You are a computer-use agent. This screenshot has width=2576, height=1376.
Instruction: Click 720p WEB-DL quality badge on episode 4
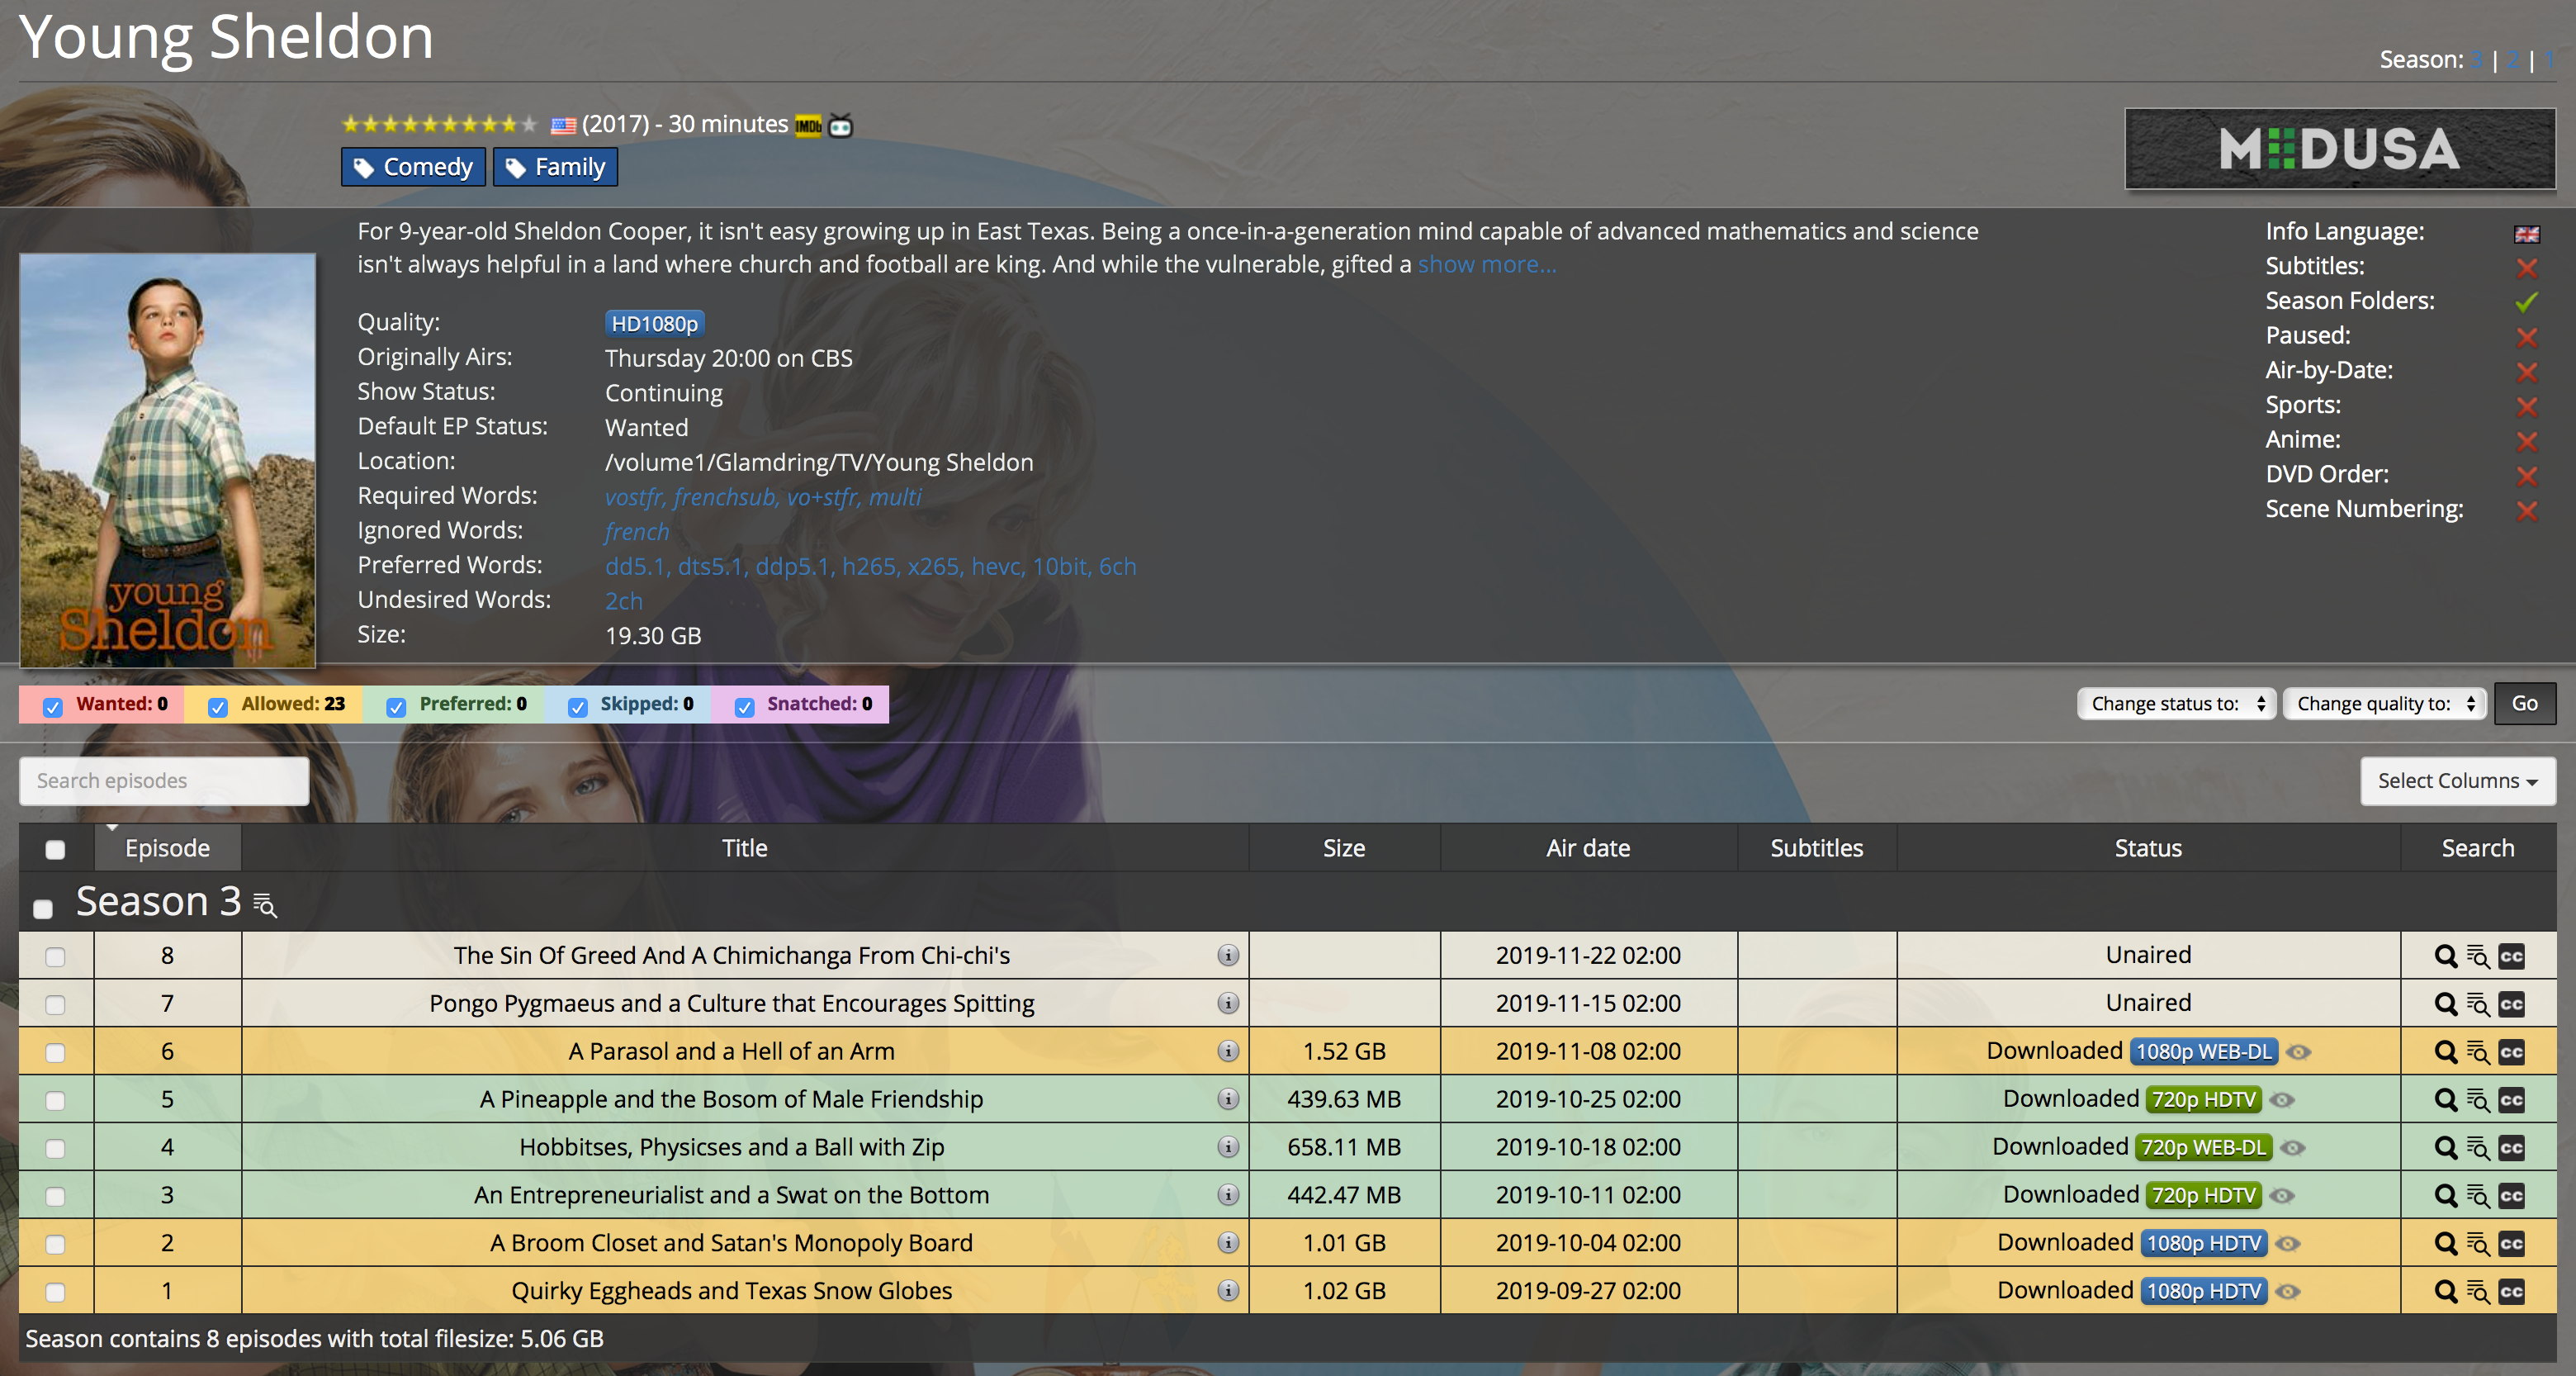pos(2203,1147)
